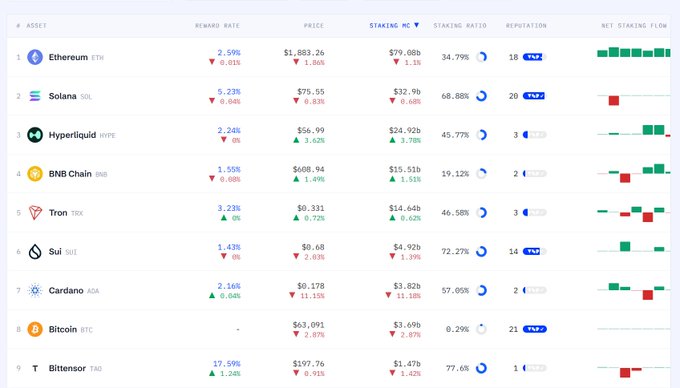This screenshot has width=680, height=388.
Task: Click Ethereum's reputation badge
Action: pos(535,57)
